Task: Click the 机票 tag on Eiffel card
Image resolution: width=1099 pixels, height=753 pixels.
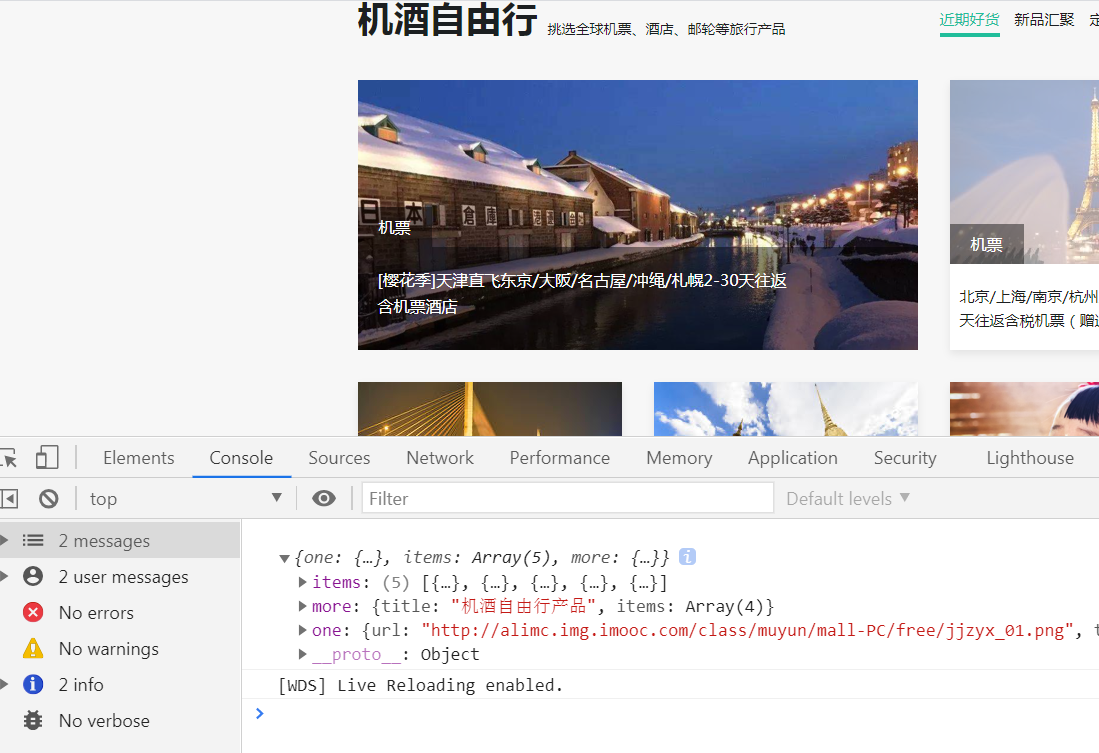Action: pyautogui.click(x=987, y=244)
